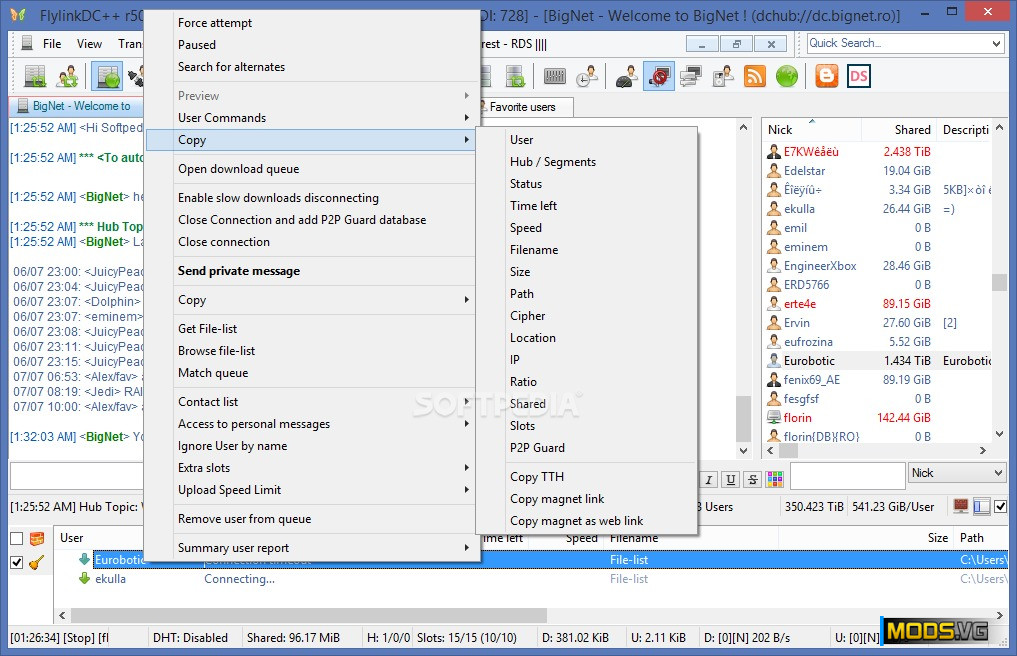Click the green globe toolbar icon
Viewport: 1017px width, 656px height.
[787, 76]
